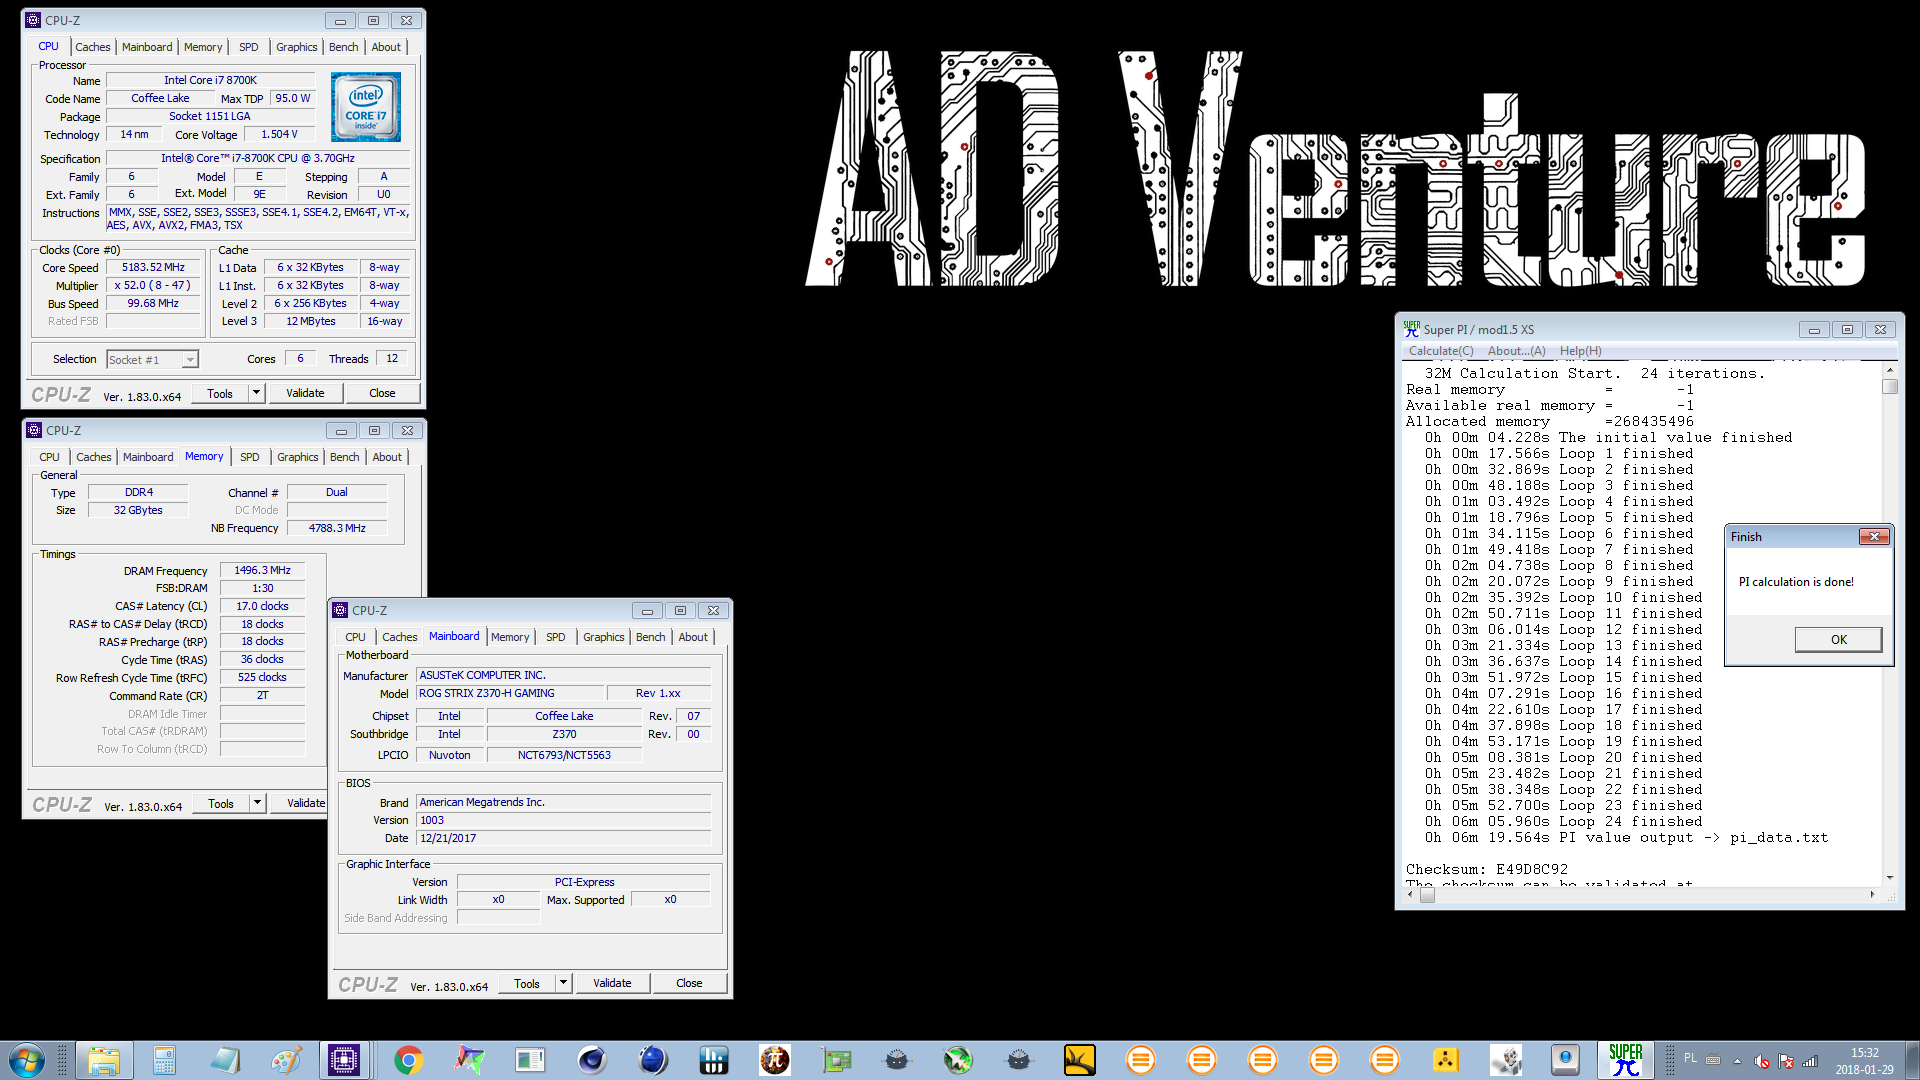This screenshot has height=1080, width=1920.
Task: Click Super PI scroll down arrow
Action: pos(1890,877)
